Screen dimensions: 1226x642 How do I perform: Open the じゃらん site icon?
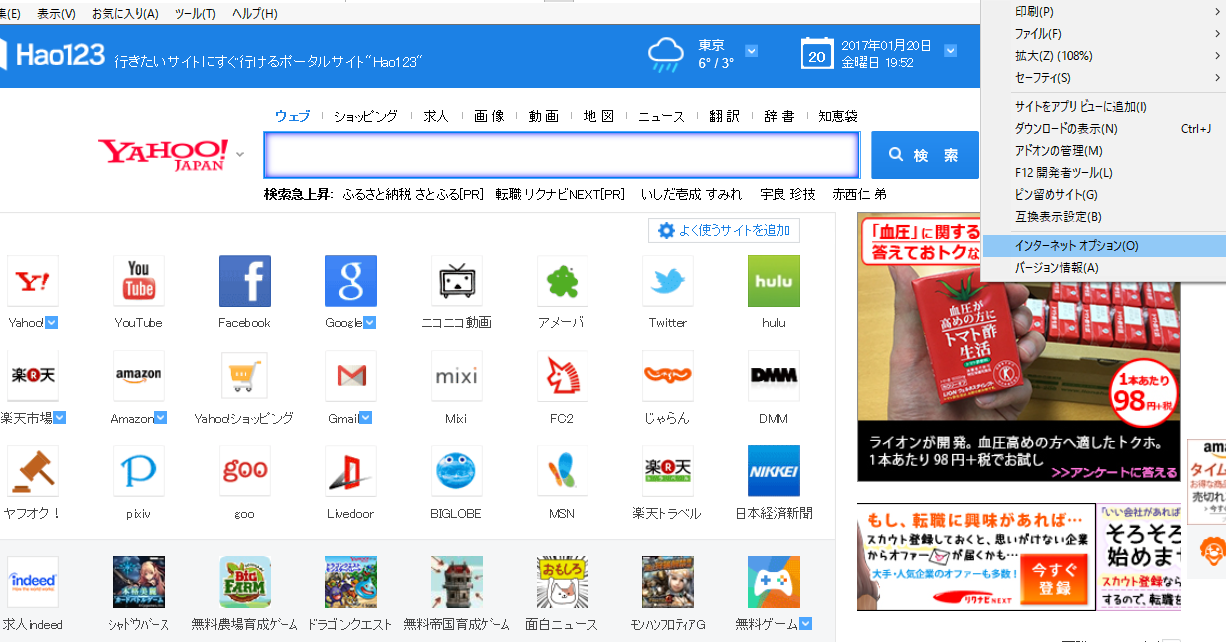click(668, 376)
